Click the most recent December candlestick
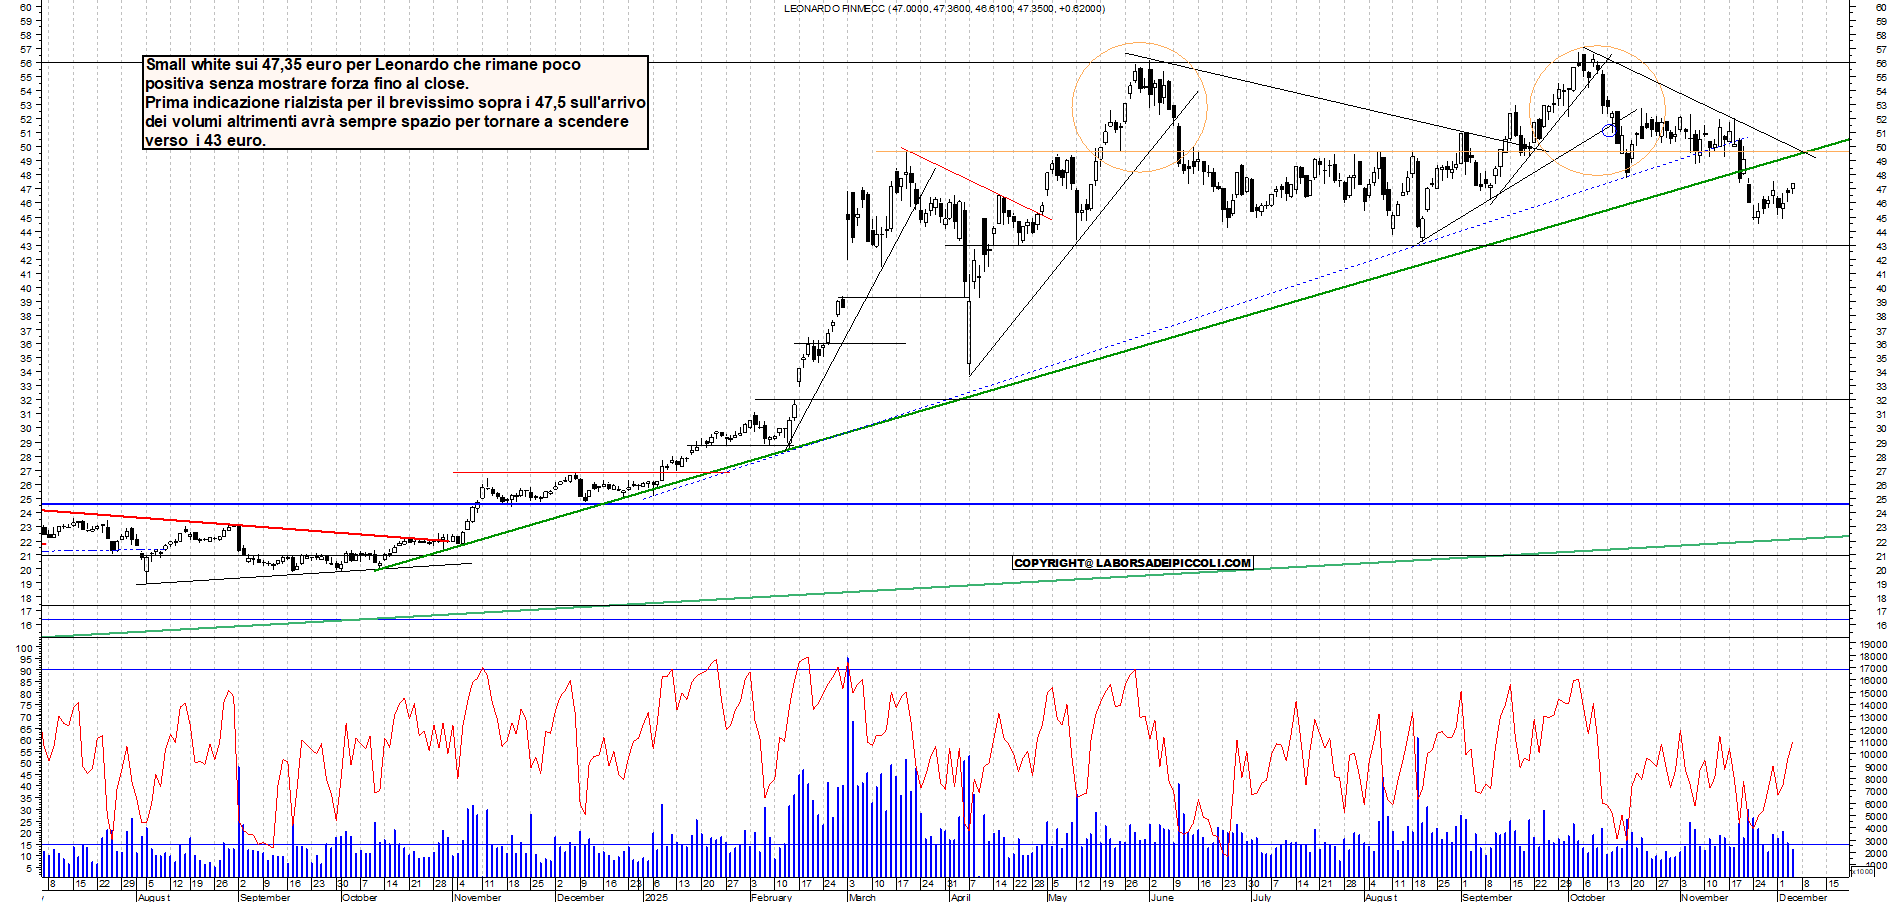This screenshot has height=902, width=1890. coord(1793,186)
